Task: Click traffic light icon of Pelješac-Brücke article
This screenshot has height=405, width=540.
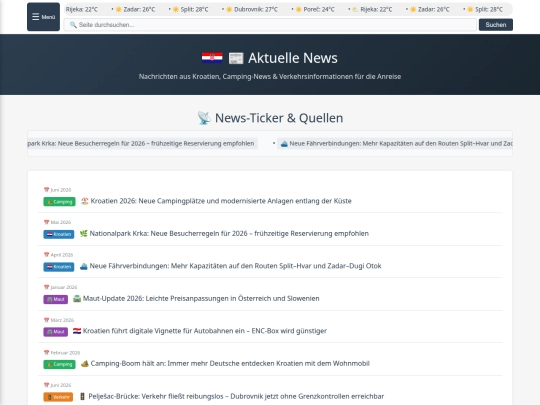Action: tap(82, 396)
